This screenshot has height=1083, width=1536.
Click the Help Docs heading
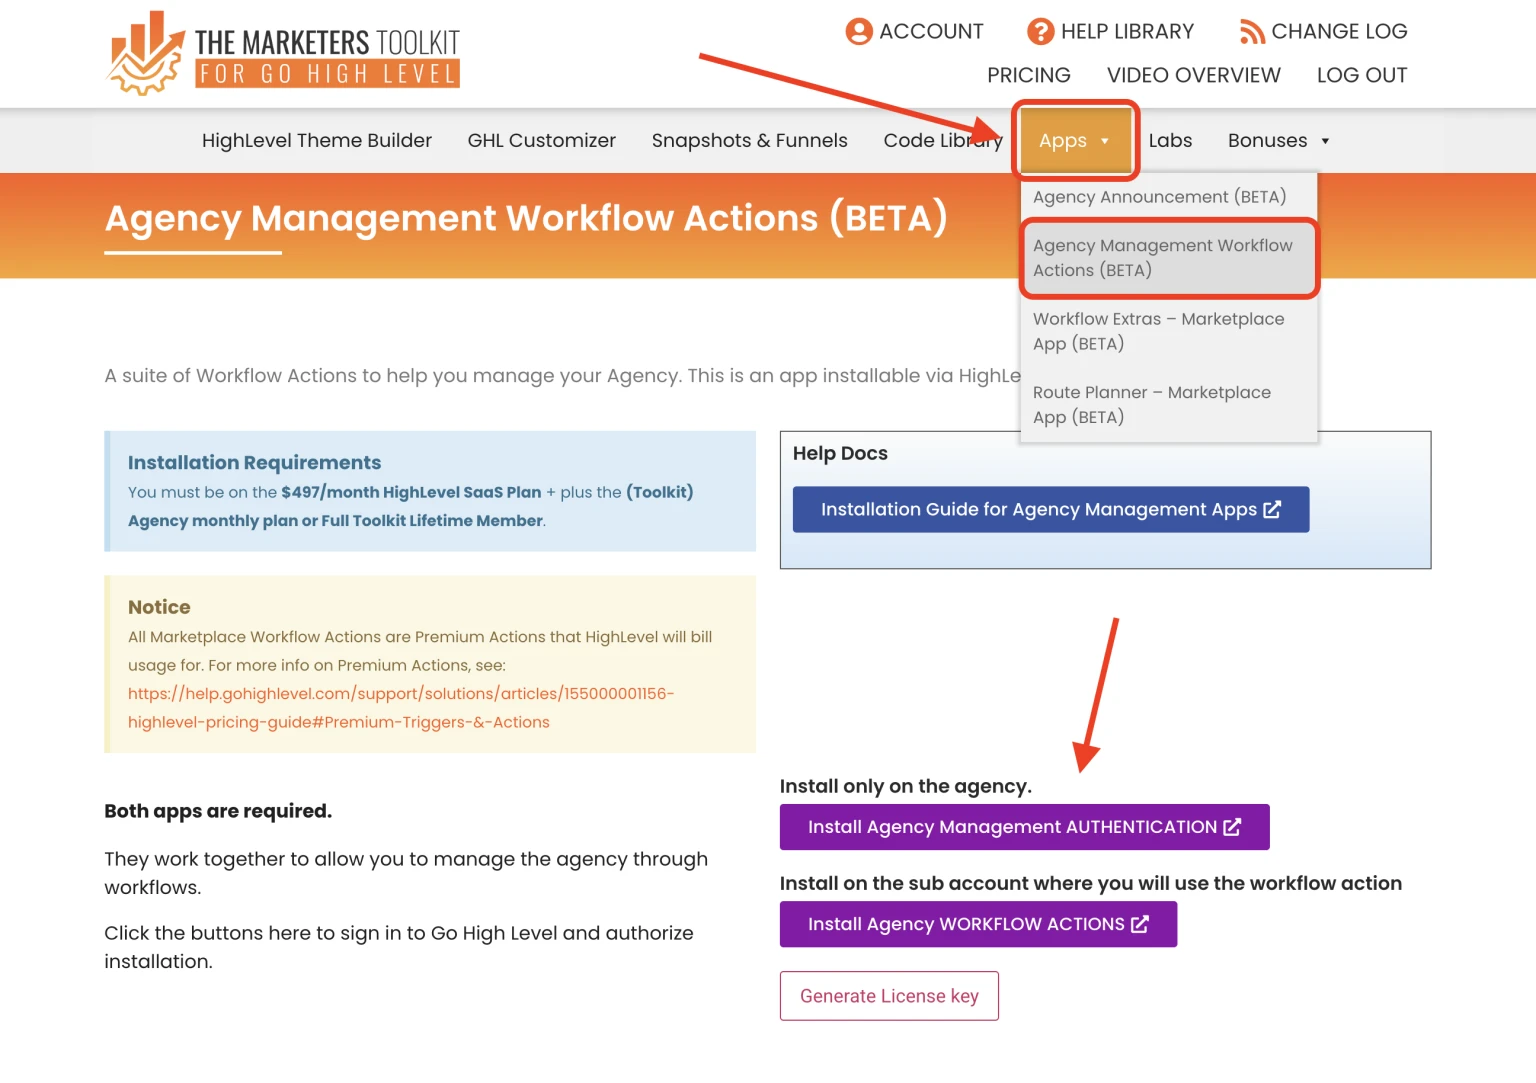point(840,453)
